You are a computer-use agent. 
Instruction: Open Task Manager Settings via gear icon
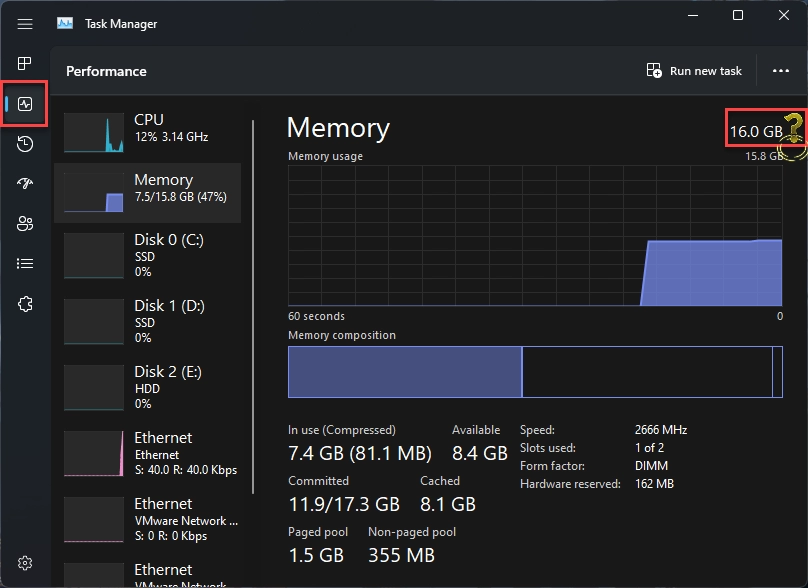[x=23, y=562]
